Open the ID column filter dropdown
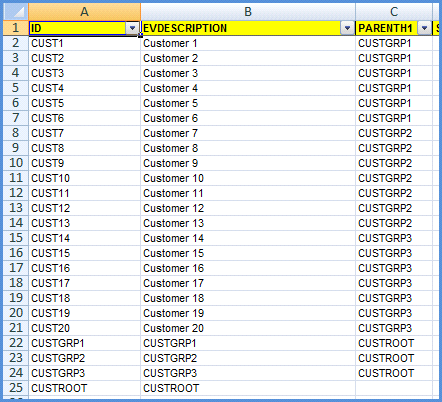 point(132,28)
